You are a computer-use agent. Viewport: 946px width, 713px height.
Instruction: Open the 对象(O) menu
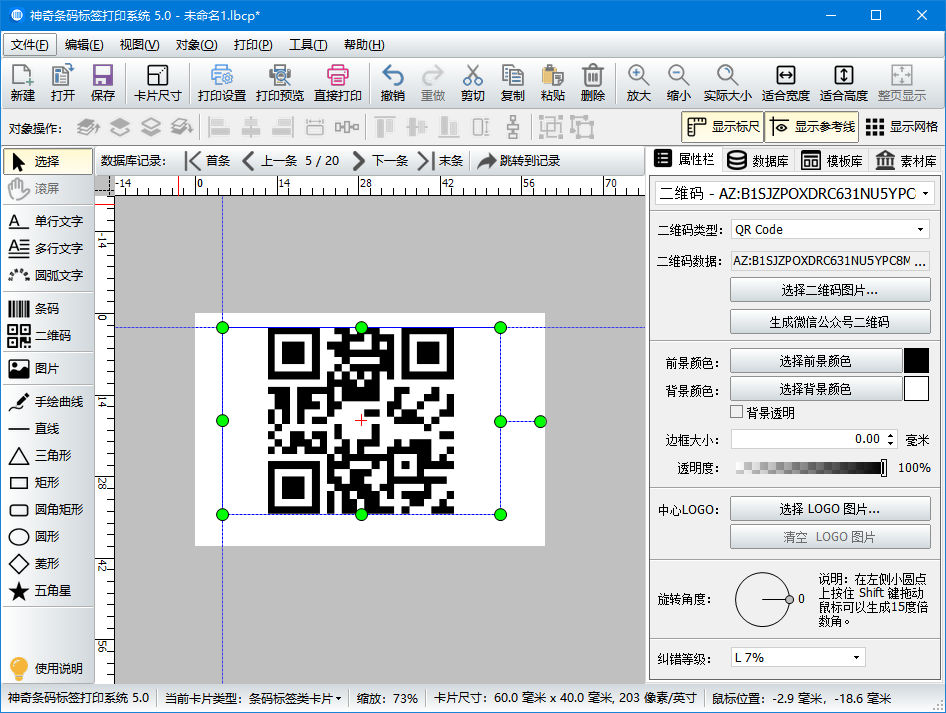point(196,45)
